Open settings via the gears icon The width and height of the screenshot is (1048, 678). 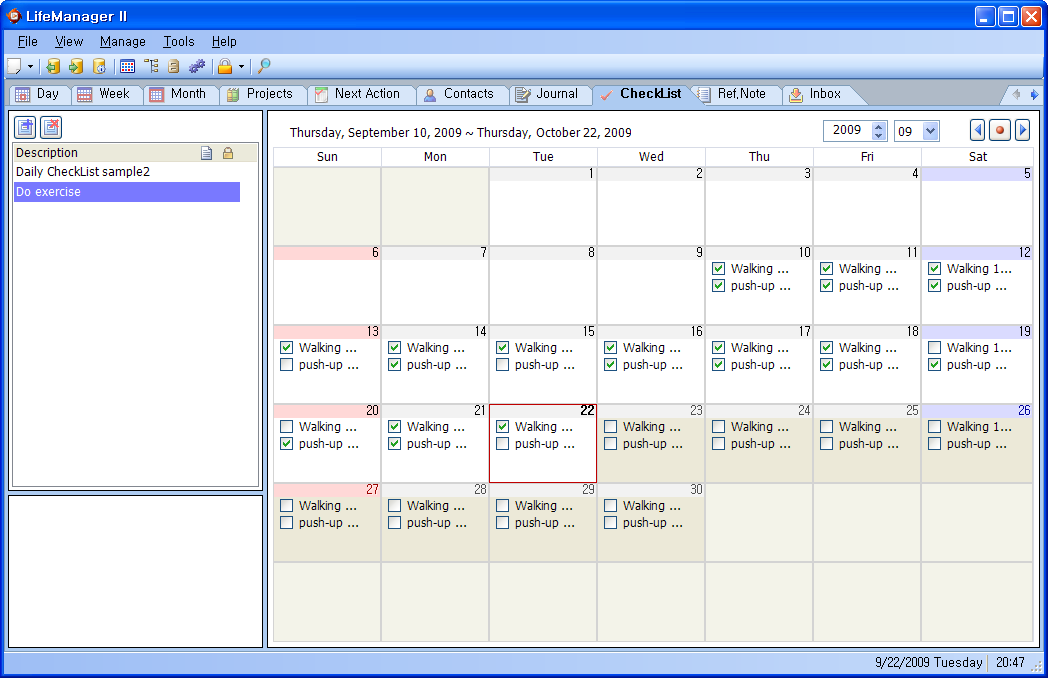tap(196, 66)
